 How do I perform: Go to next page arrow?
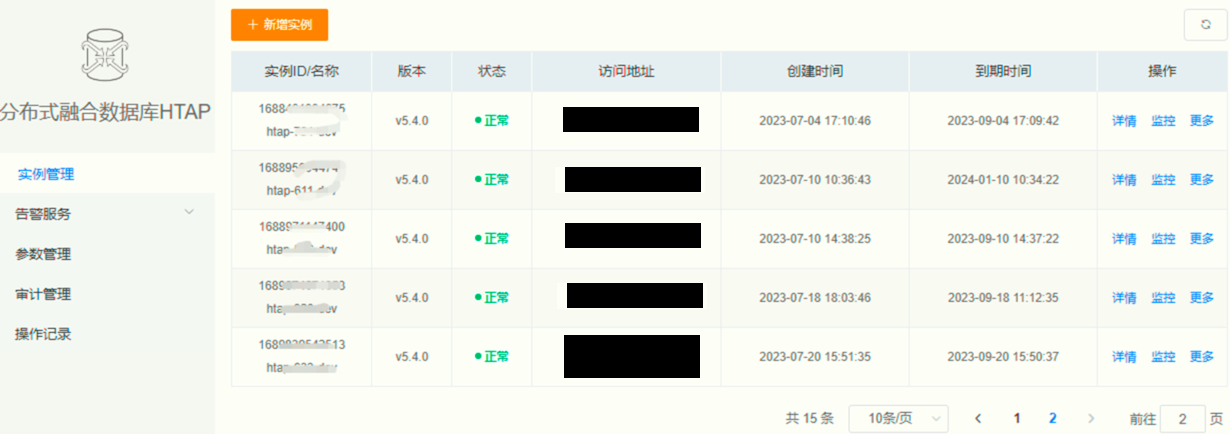coord(1091,419)
